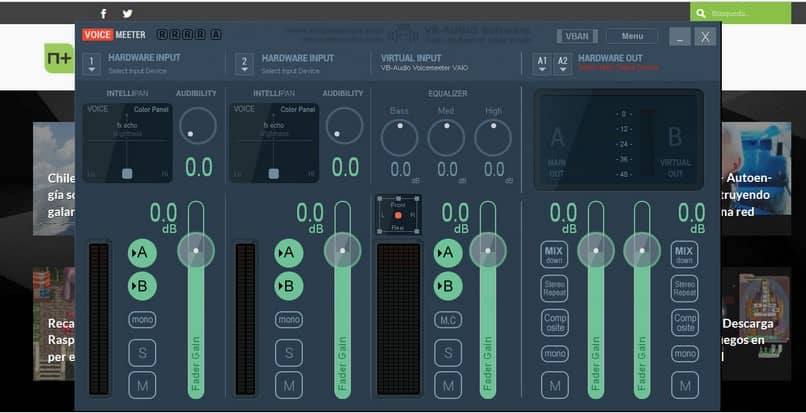Toggle bus B on Virtual Input
Screen dimensions: 806x413
pos(448,286)
